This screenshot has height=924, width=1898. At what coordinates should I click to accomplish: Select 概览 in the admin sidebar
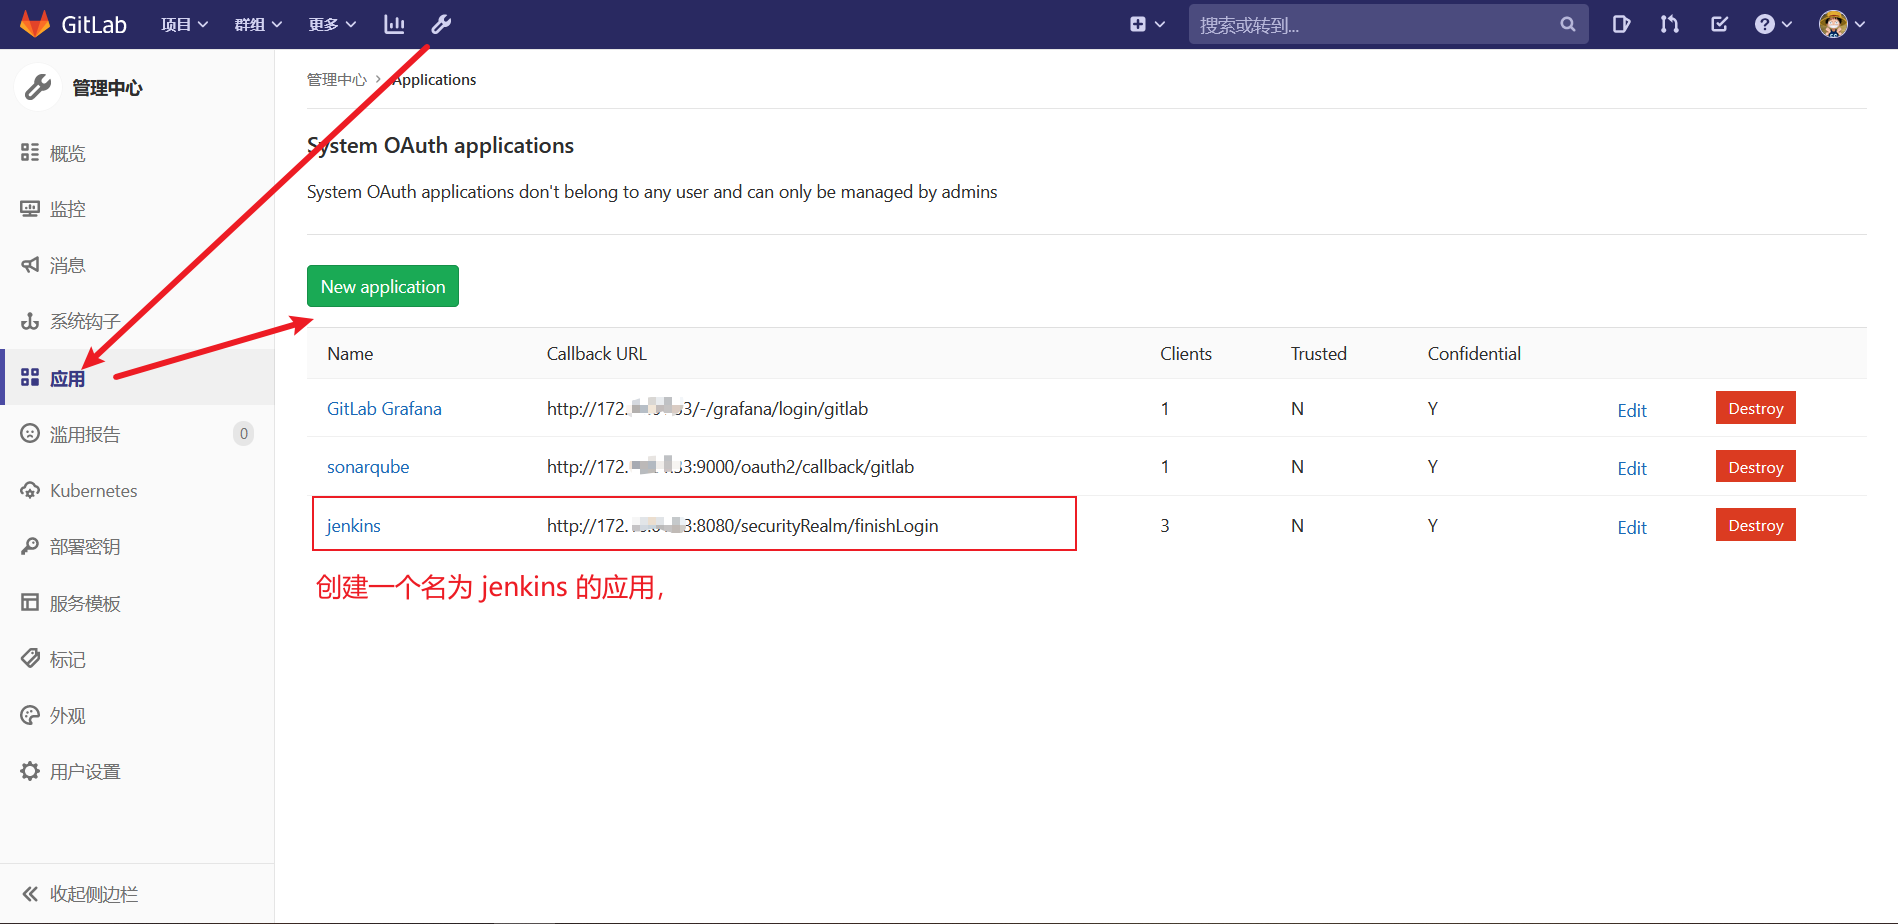pos(67,153)
